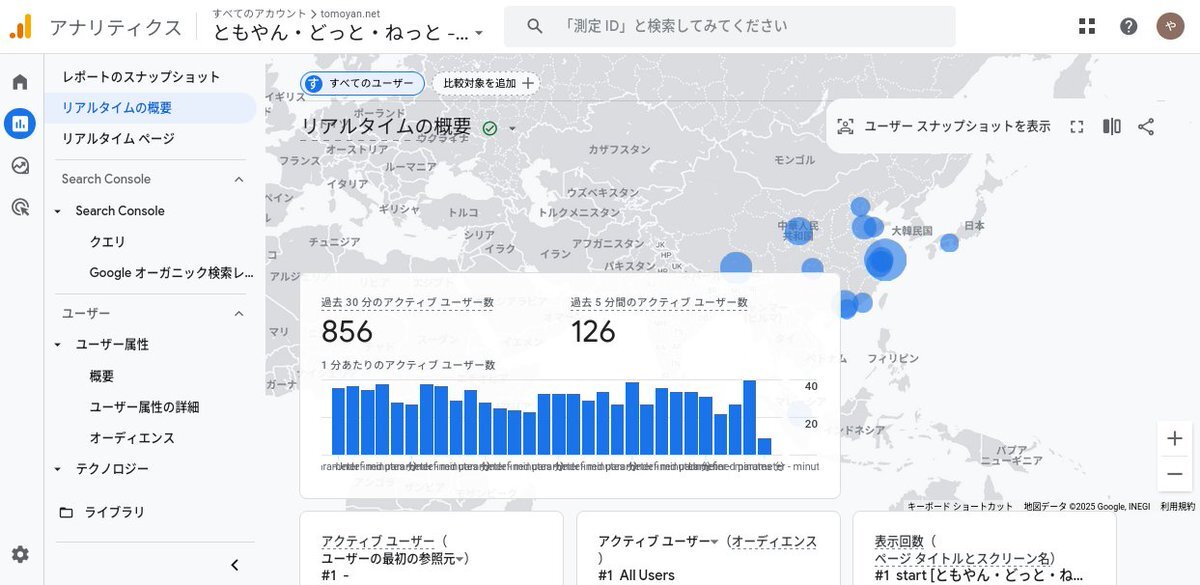Click 比較対象を追加 button

click(489, 83)
